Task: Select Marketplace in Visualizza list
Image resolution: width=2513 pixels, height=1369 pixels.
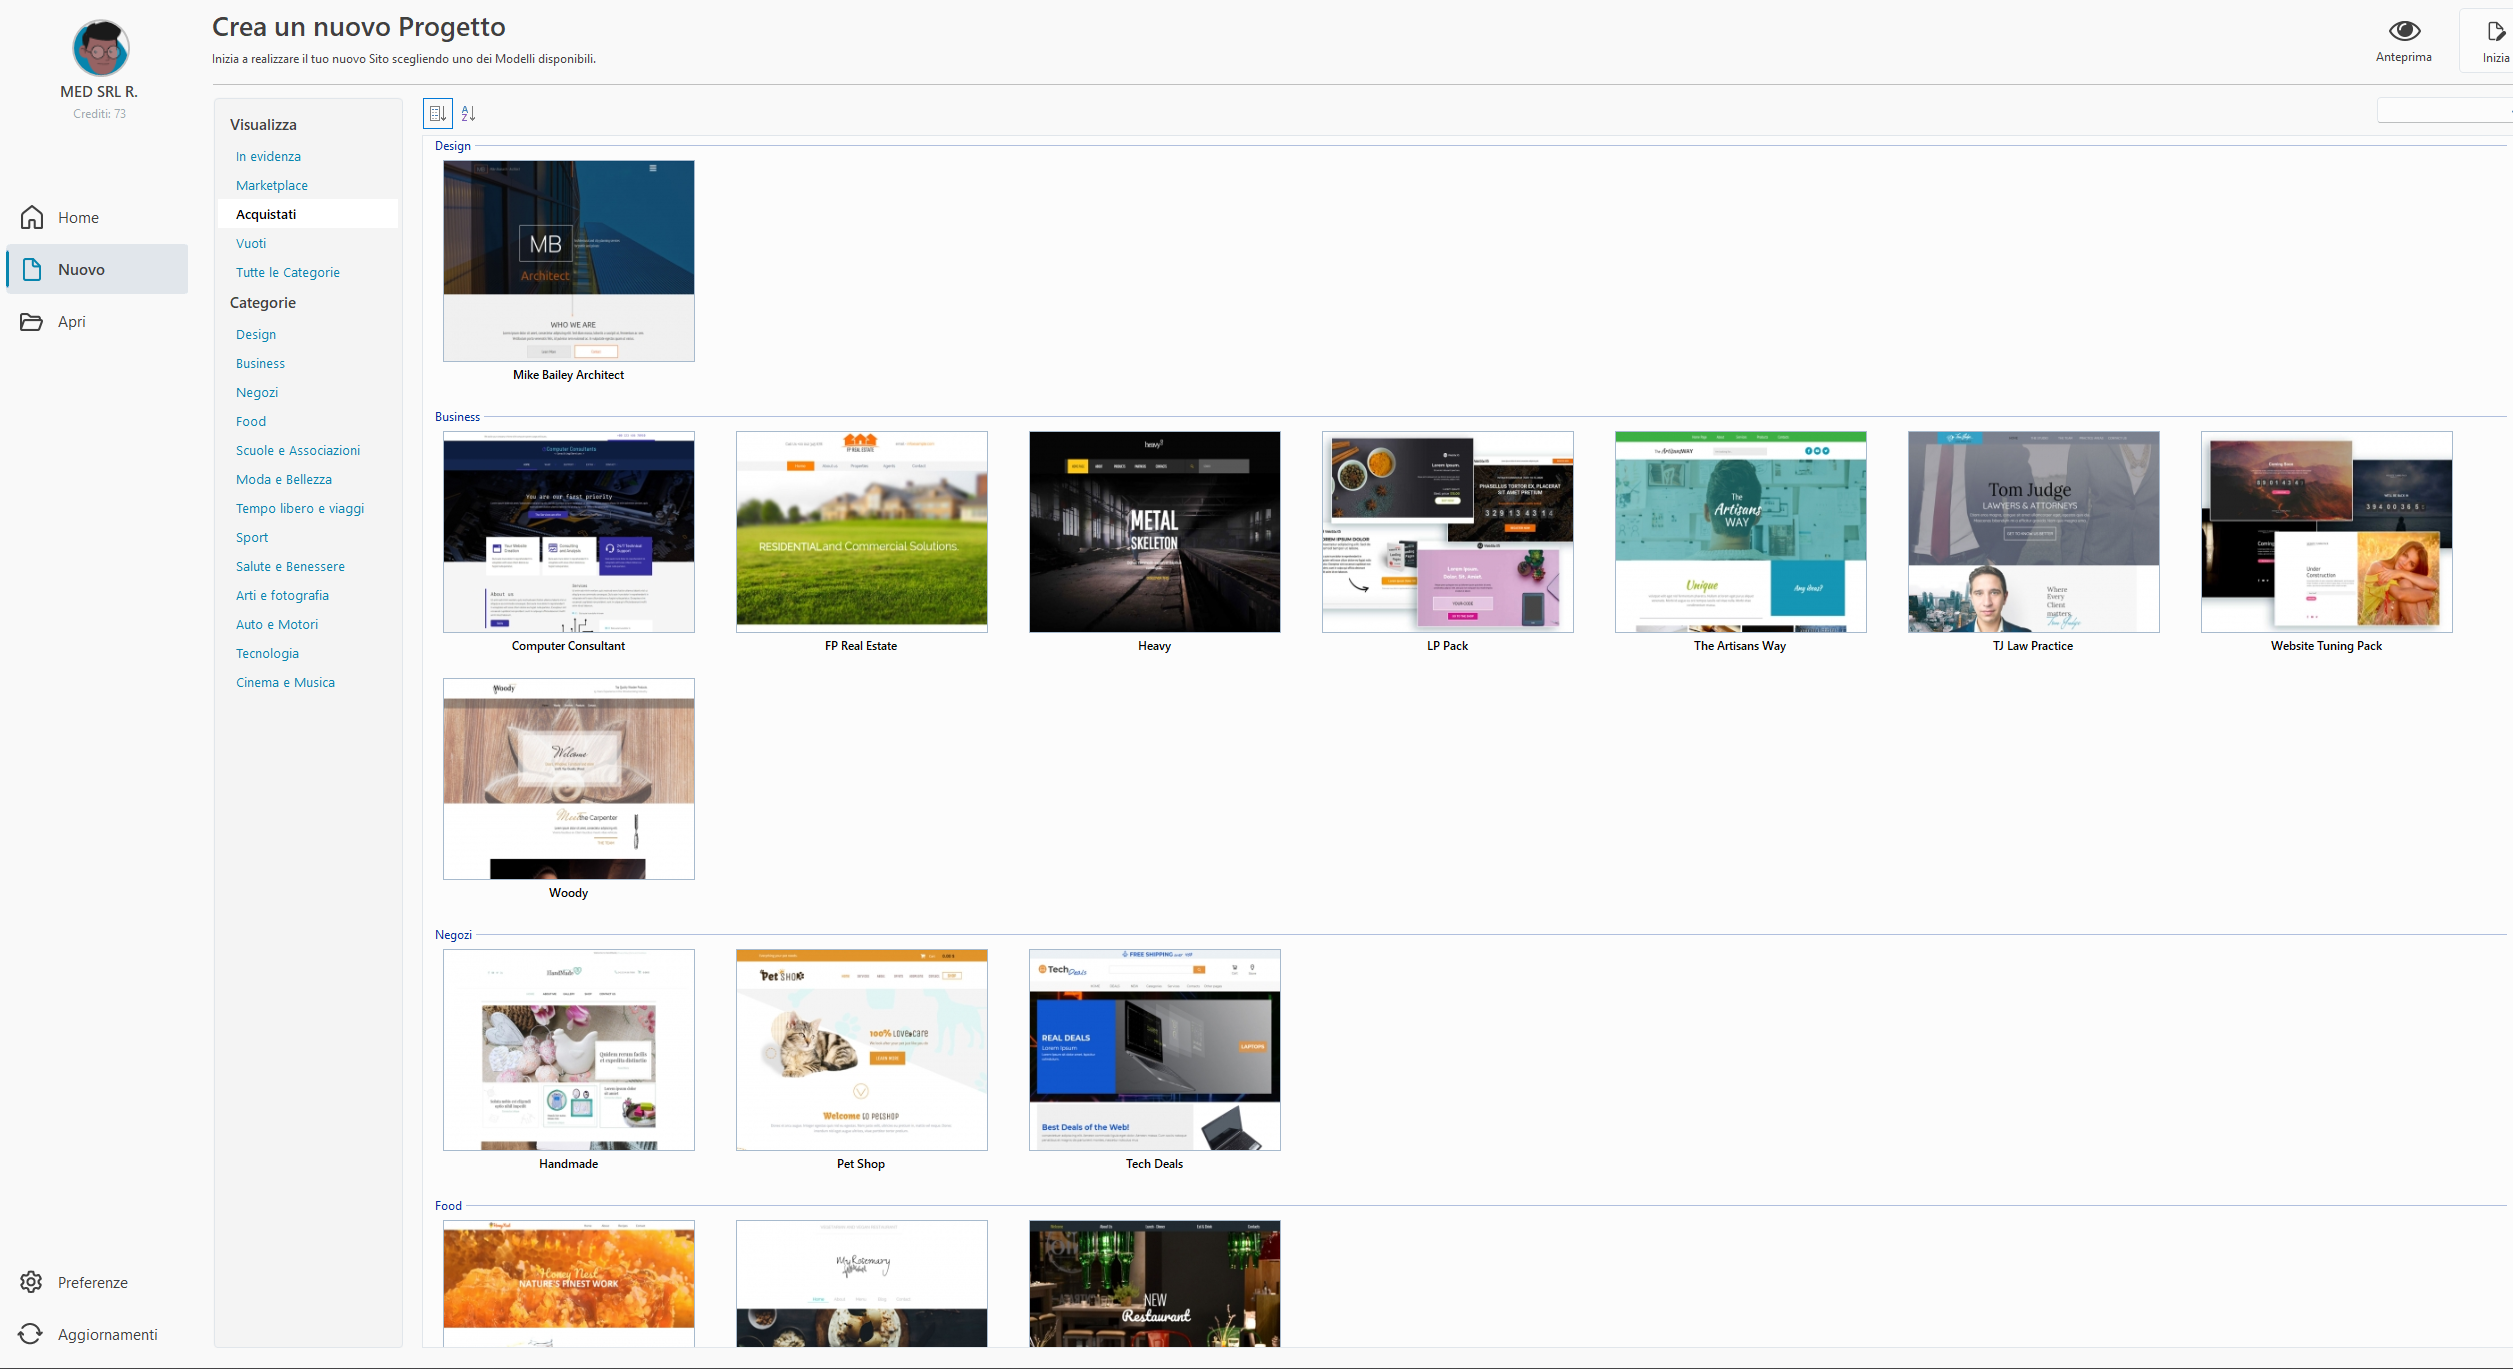Action: [272, 185]
